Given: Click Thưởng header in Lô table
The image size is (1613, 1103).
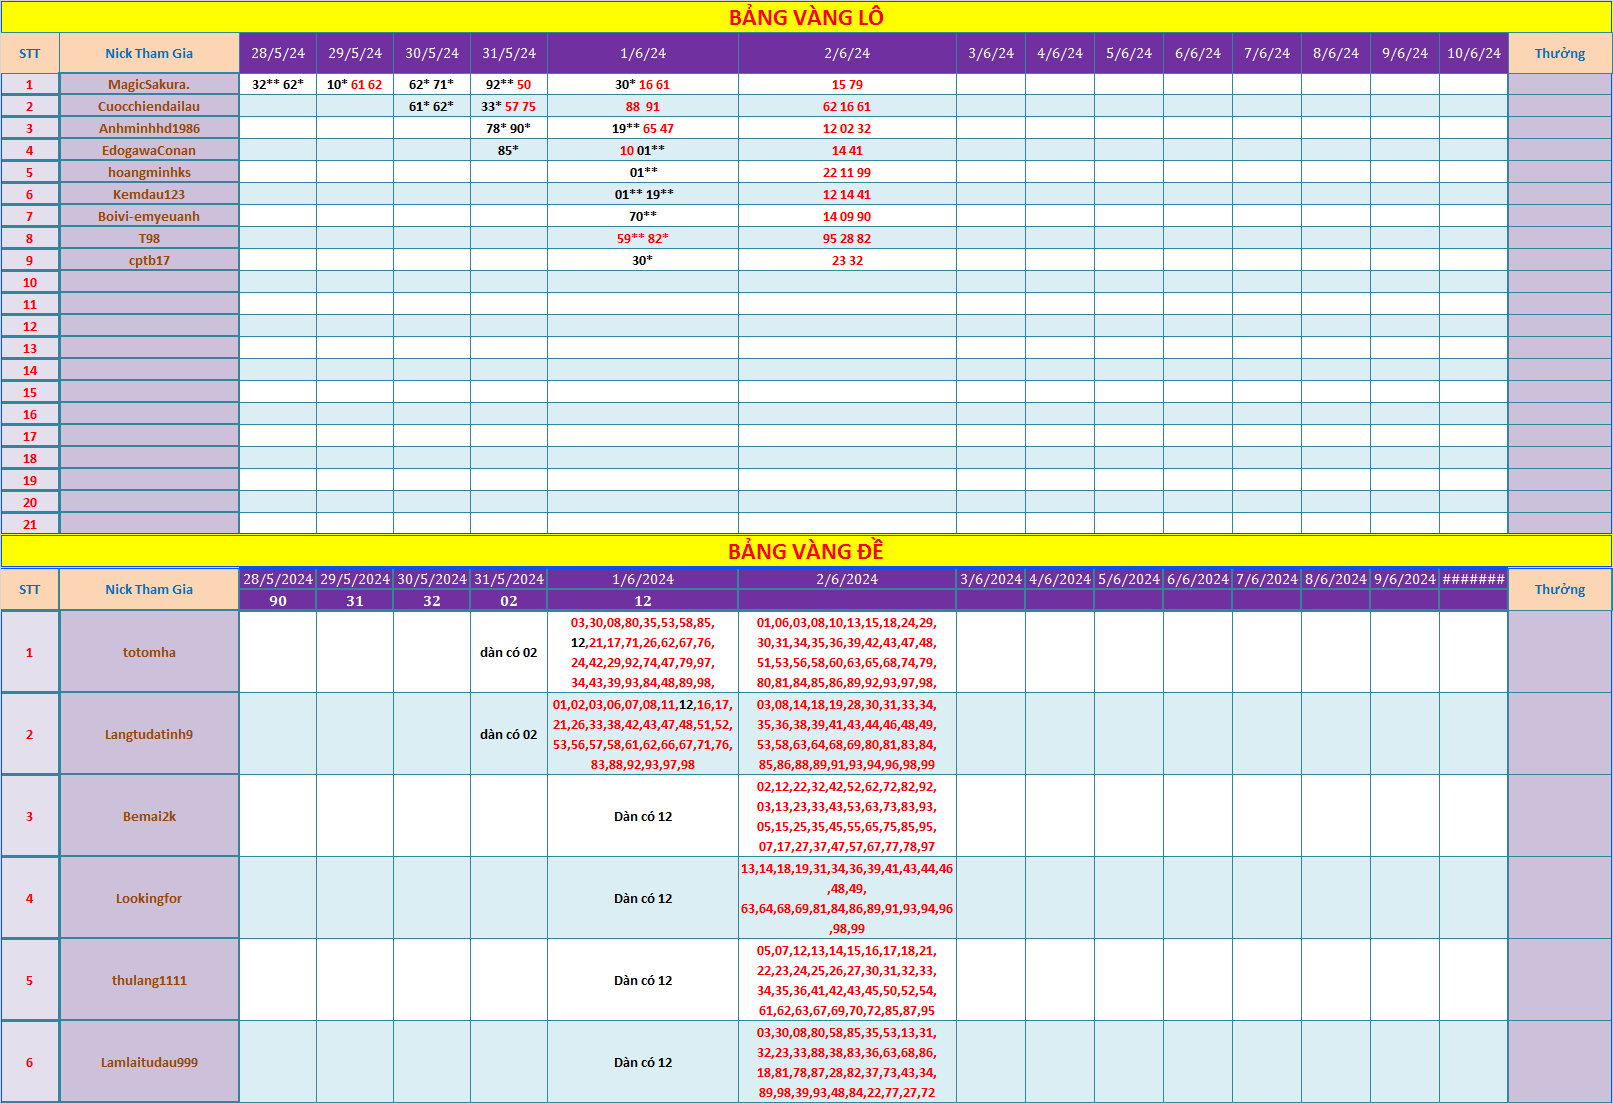Looking at the screenshot, I should point(1560,53).
